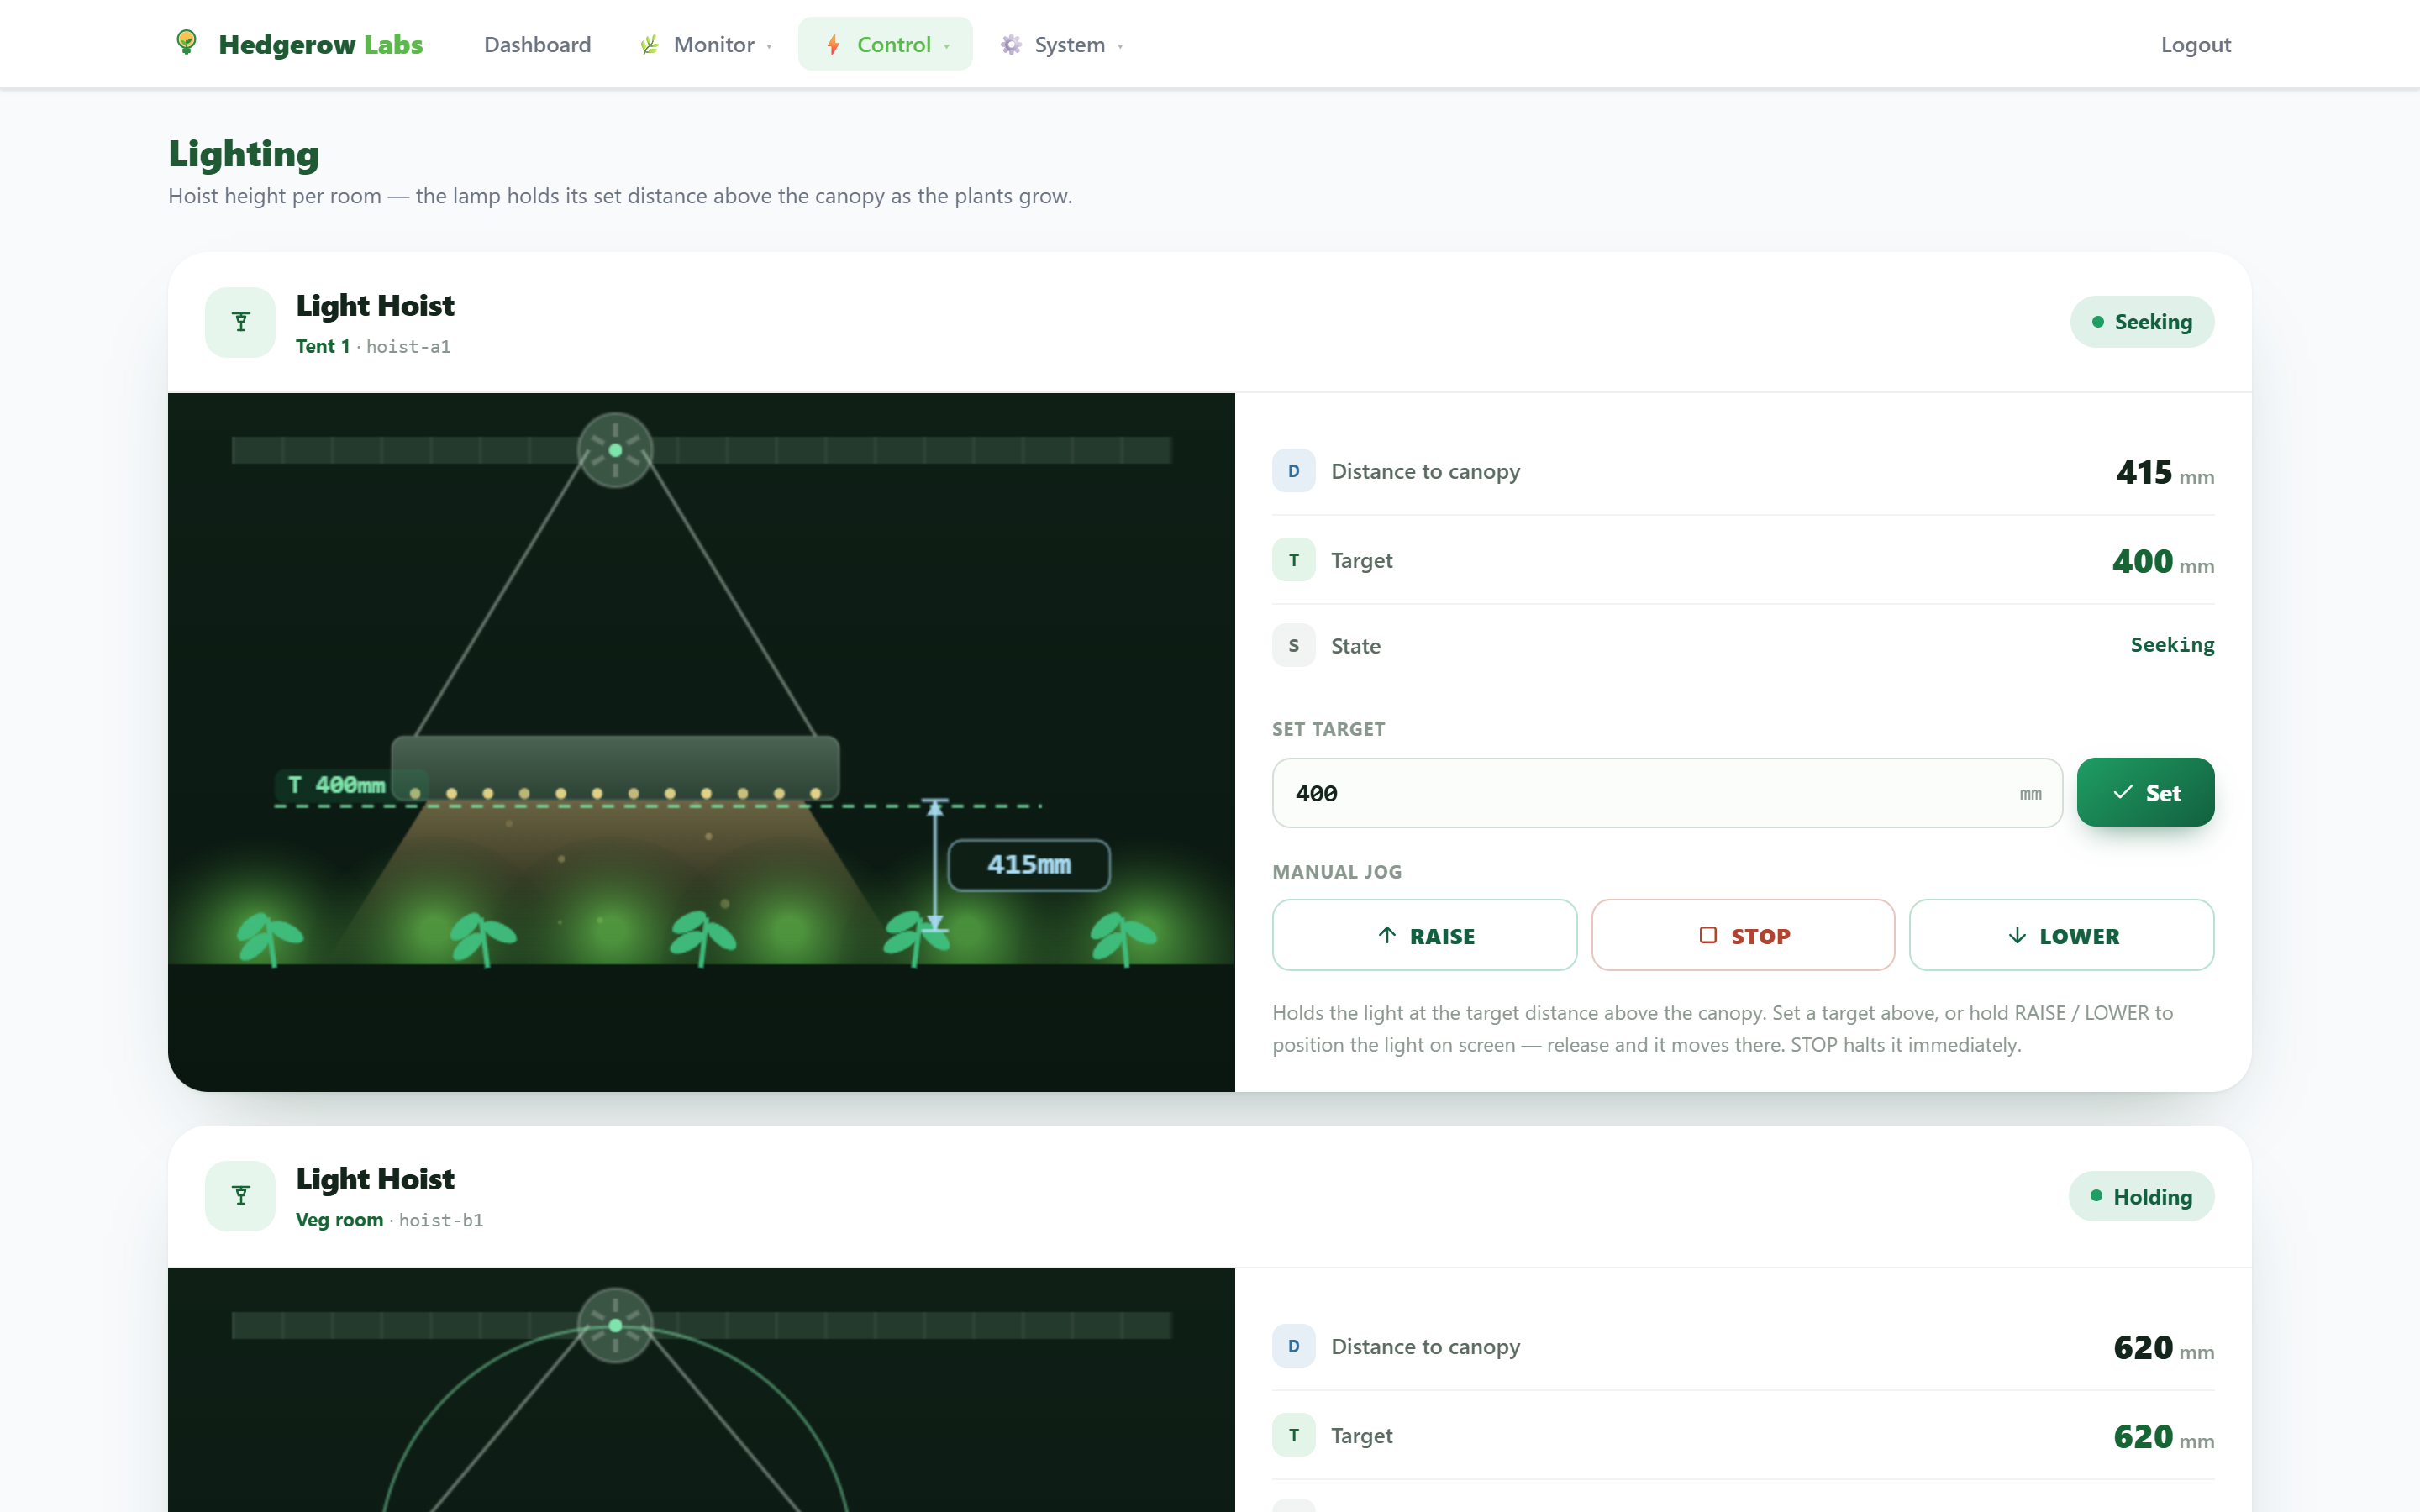
Task: Click the System gear icon
Action: coord(1011,45)
